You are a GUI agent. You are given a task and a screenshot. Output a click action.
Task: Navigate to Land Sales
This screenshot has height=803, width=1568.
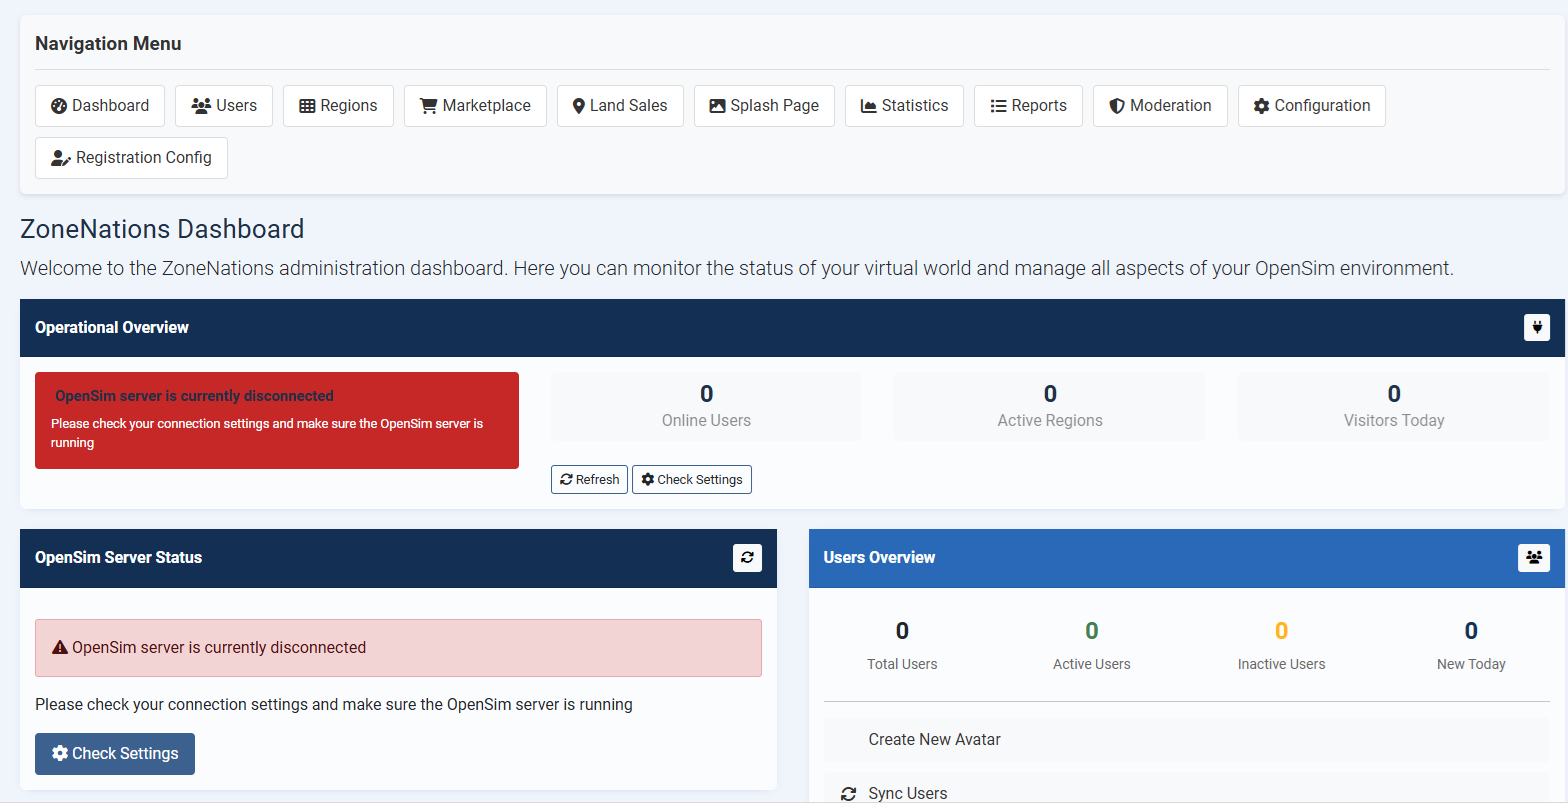[620, 106]
